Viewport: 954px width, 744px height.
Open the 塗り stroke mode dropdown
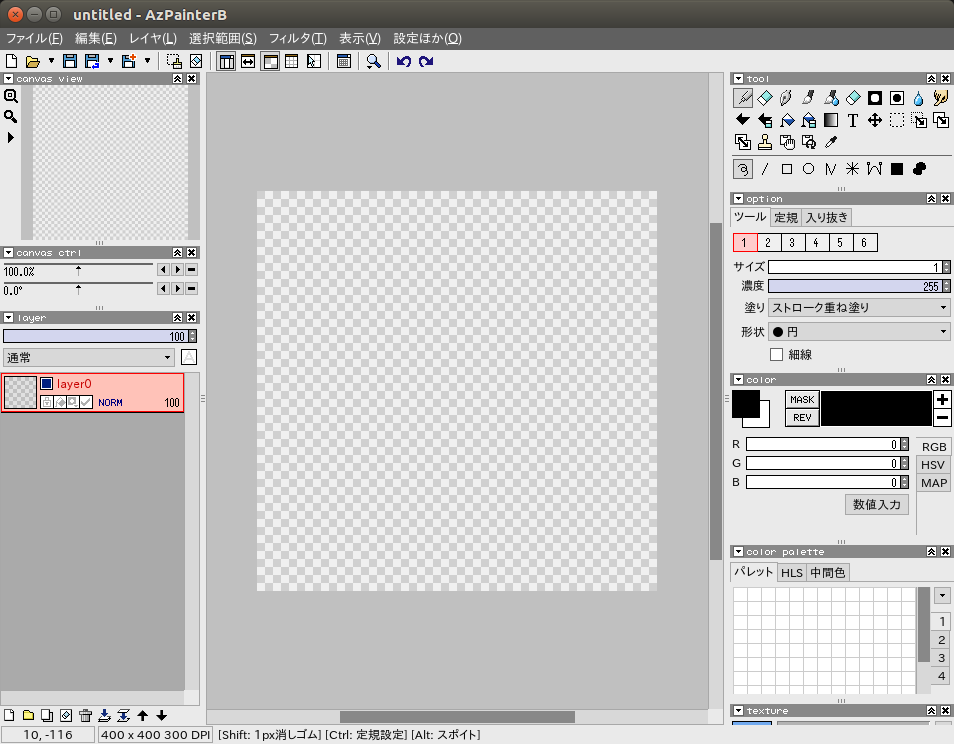859,308
